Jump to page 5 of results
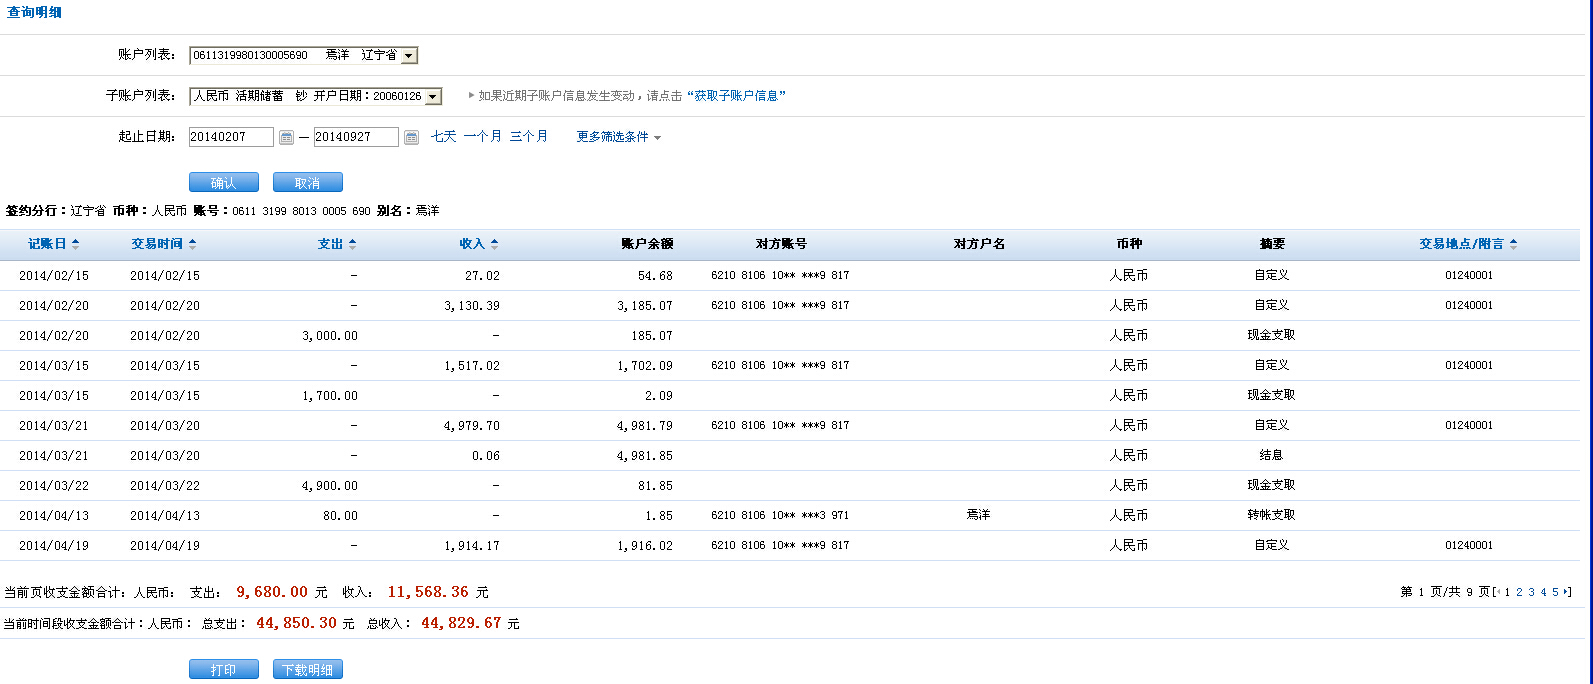The image size is (1593, 684). click(1555, 593)
